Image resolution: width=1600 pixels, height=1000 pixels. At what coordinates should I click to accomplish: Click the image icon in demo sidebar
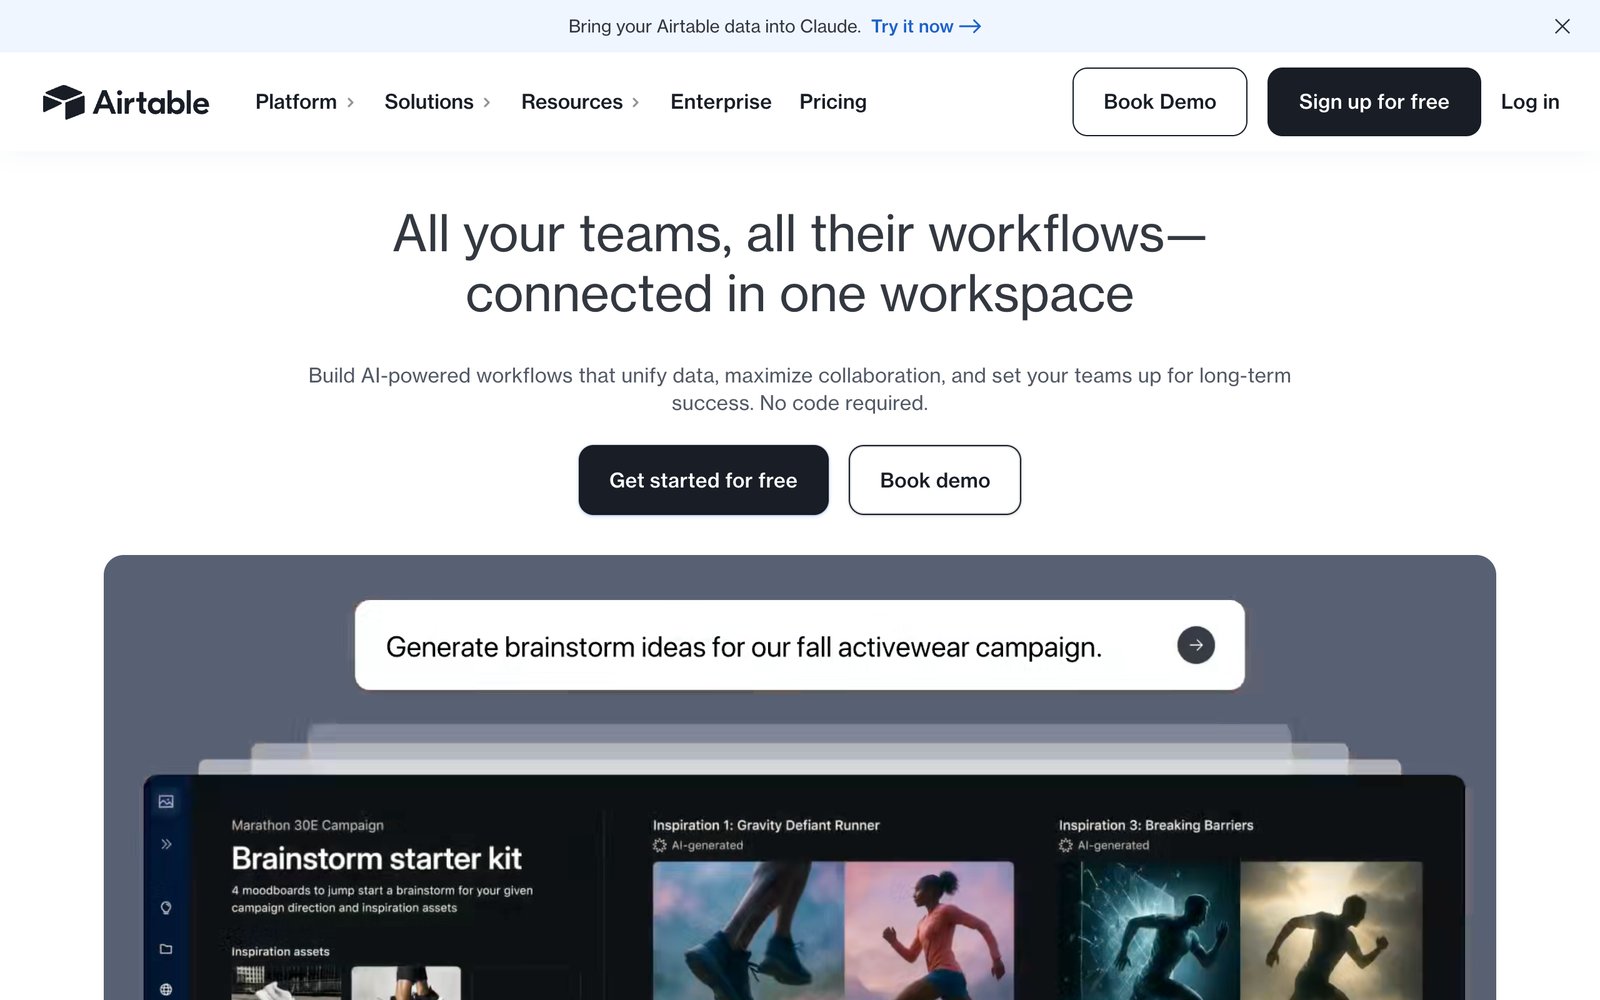click(x=166, y=801)
